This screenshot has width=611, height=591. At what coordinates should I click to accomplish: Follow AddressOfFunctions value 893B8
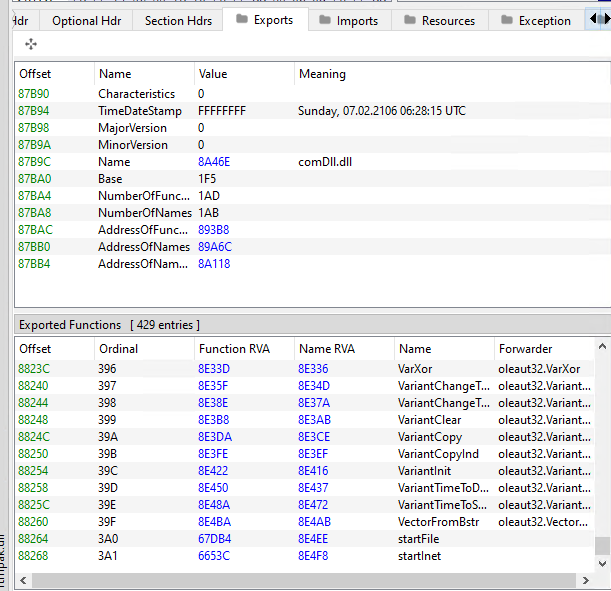click(214, 230)
